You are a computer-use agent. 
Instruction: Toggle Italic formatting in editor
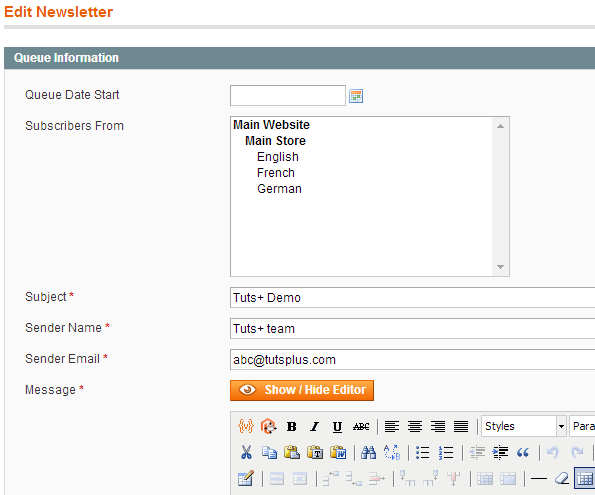point(314,427)
